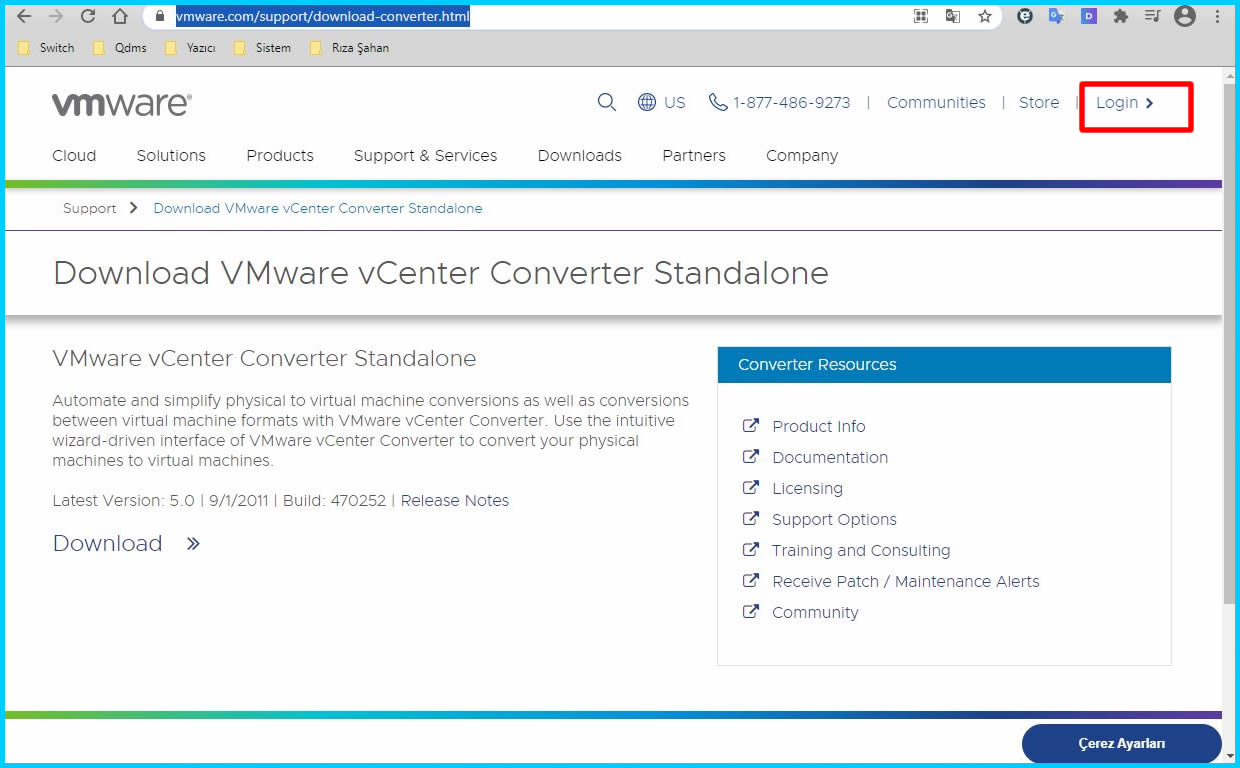Click the Çerez Ayarları button
1240x768 pixels.
point(1121,743)
